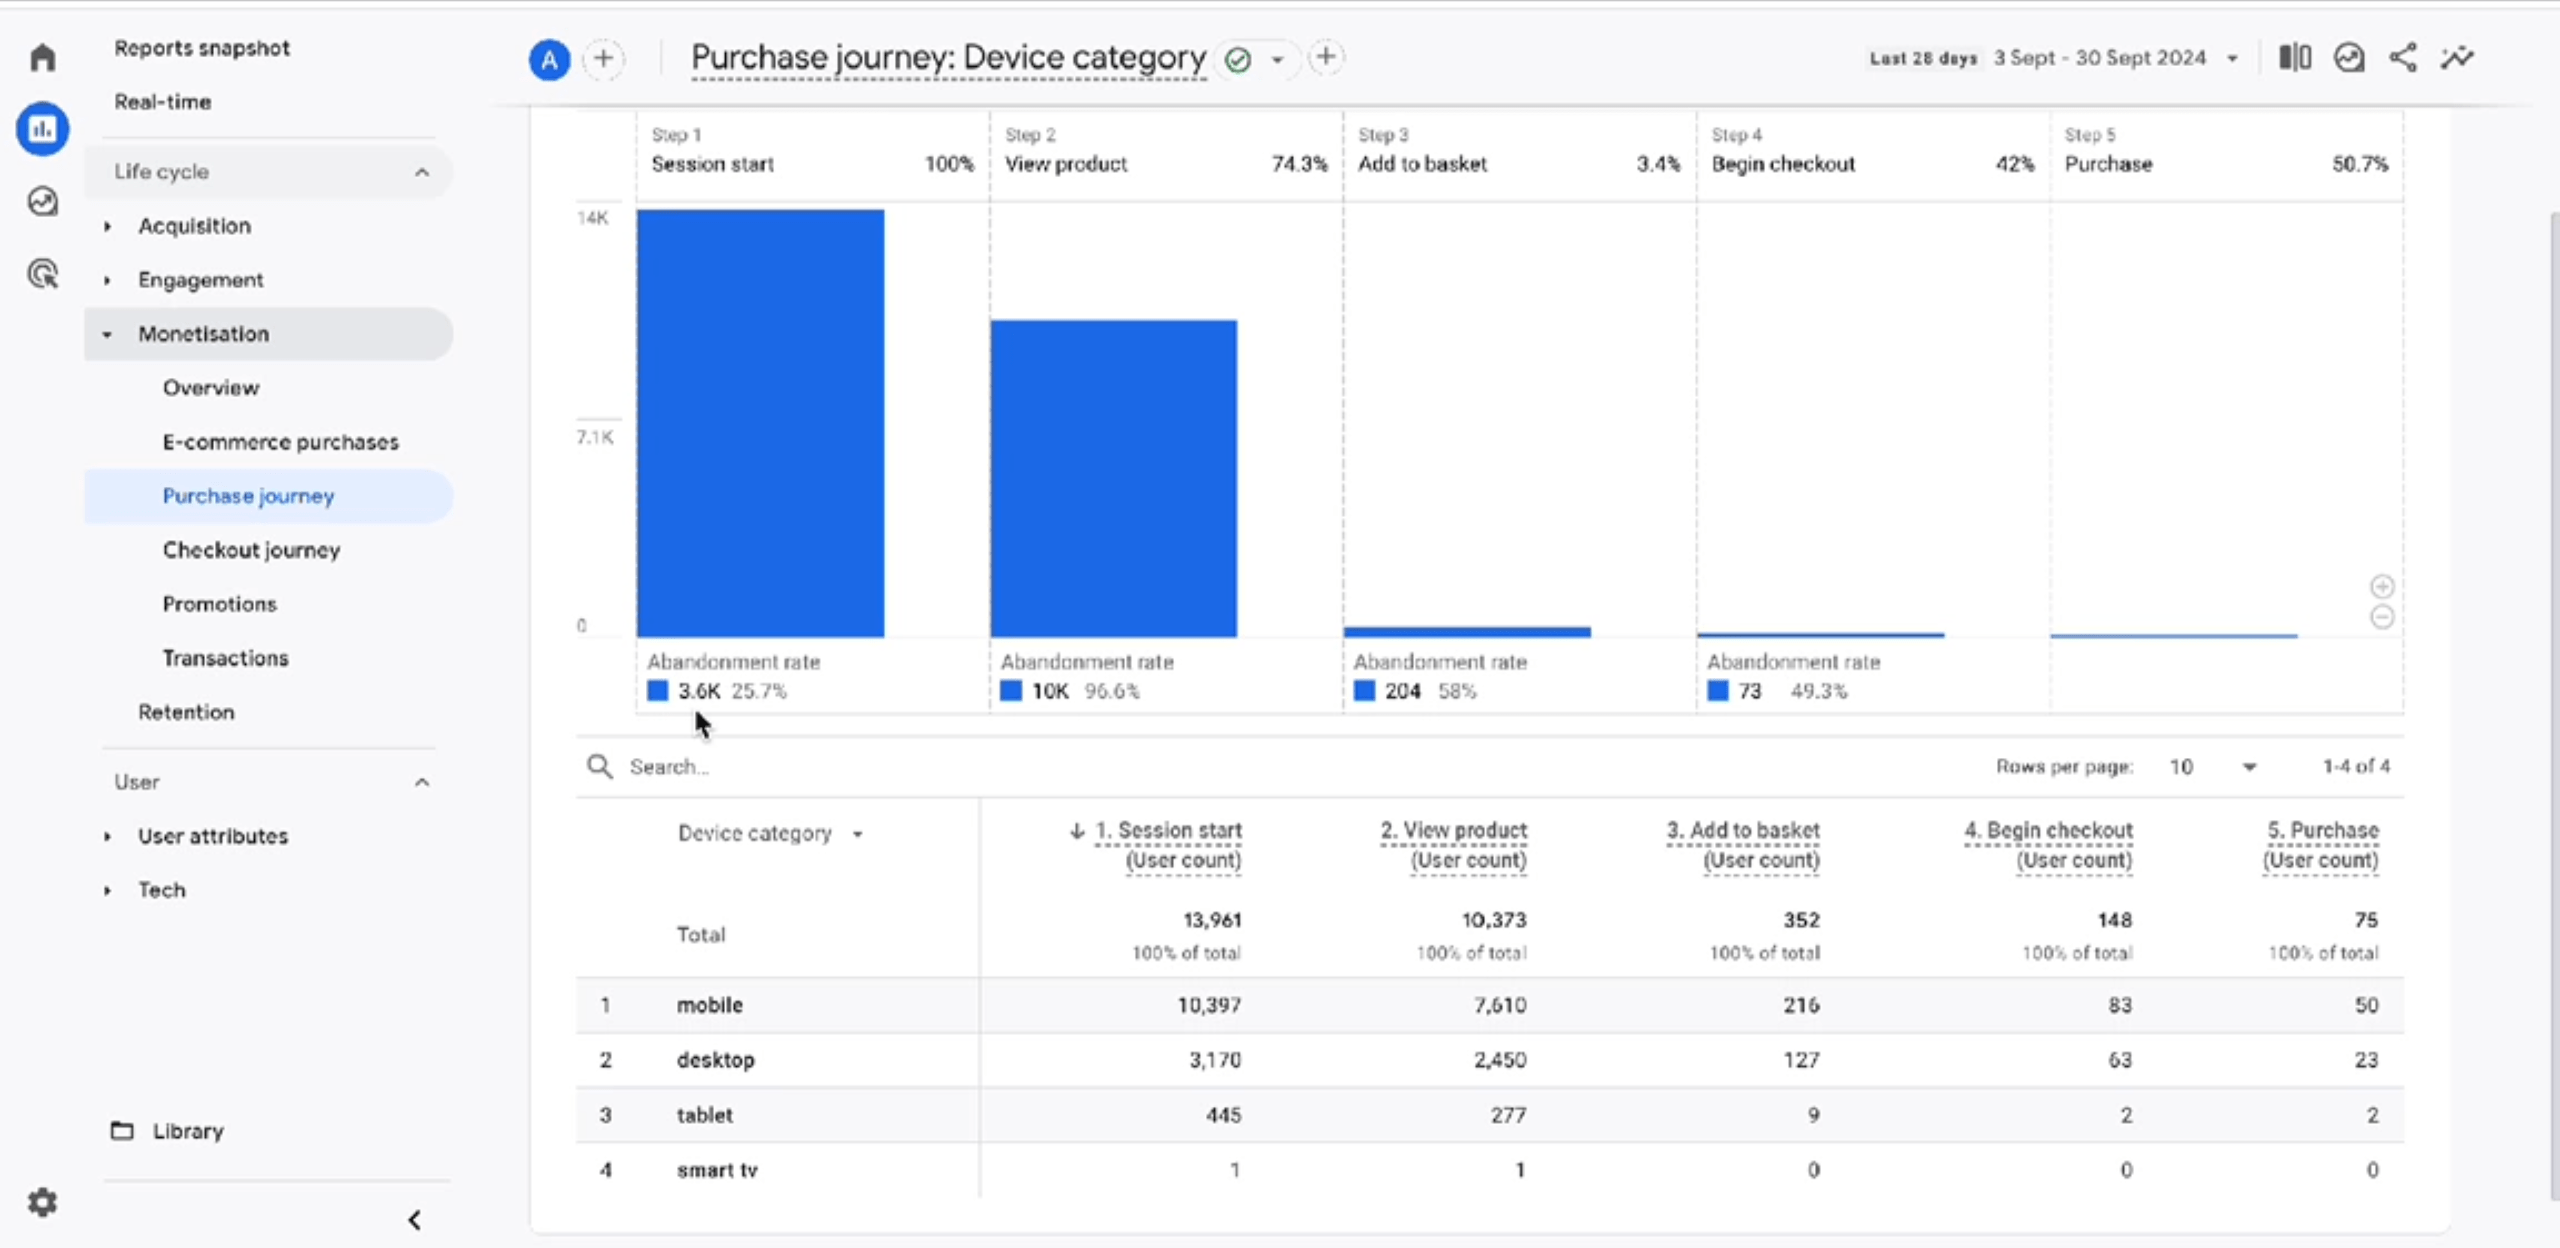Image resolution: width=2560 pixels, height=1248 pixels.
Task: Collapse the Life cycle section
Action: point(421,171)
